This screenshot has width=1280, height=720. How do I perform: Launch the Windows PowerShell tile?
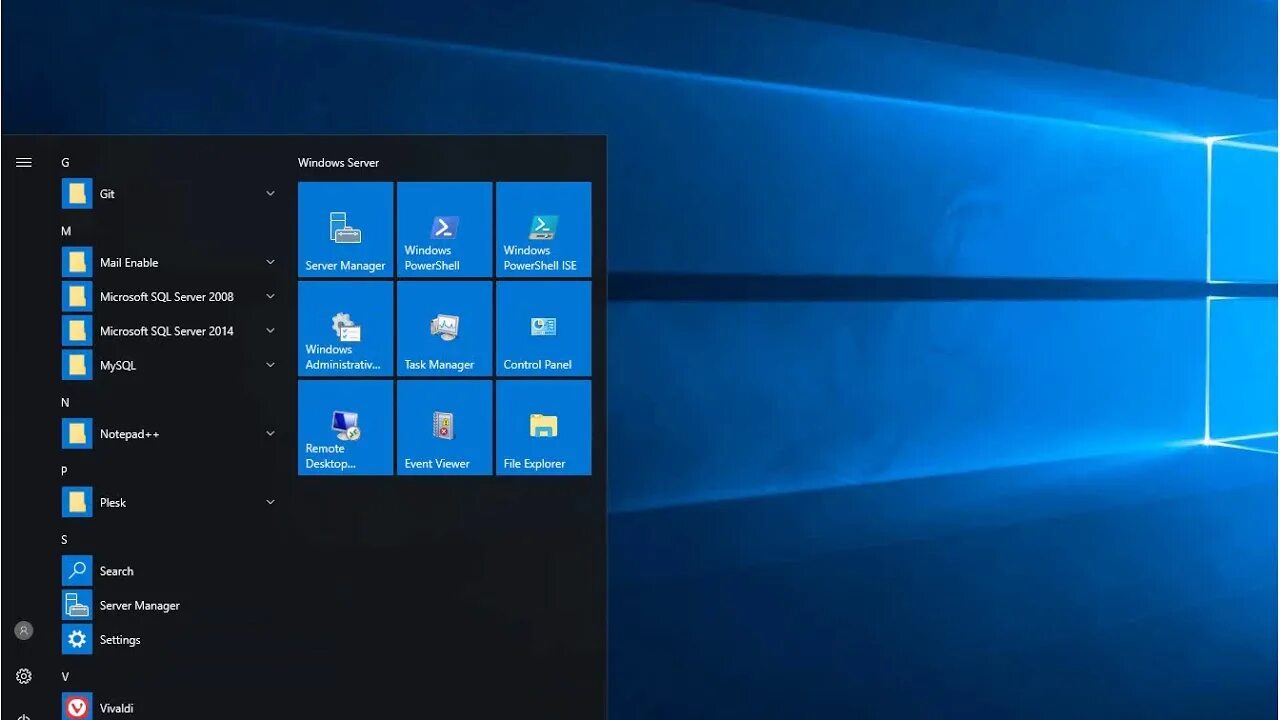[x=444, y=229]
